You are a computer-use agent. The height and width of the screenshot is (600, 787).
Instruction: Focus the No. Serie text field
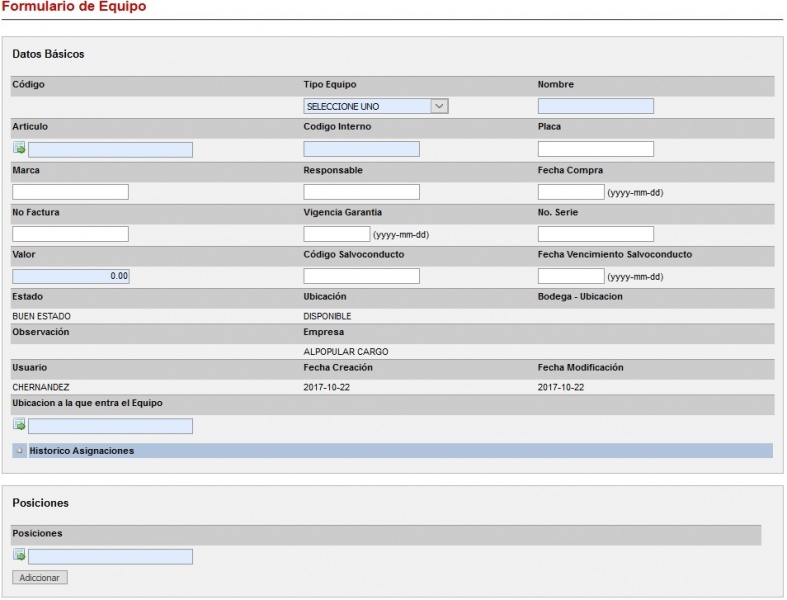(595, 234)
